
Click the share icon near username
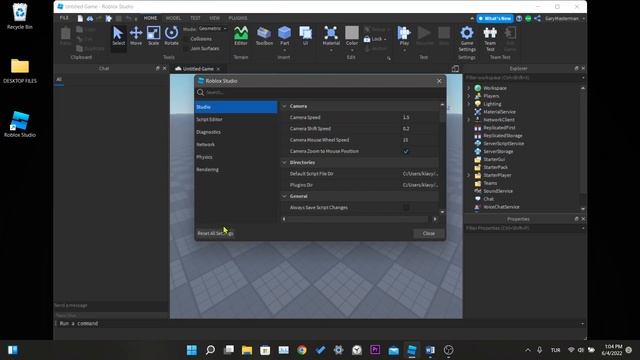click(x=538, y=18)
